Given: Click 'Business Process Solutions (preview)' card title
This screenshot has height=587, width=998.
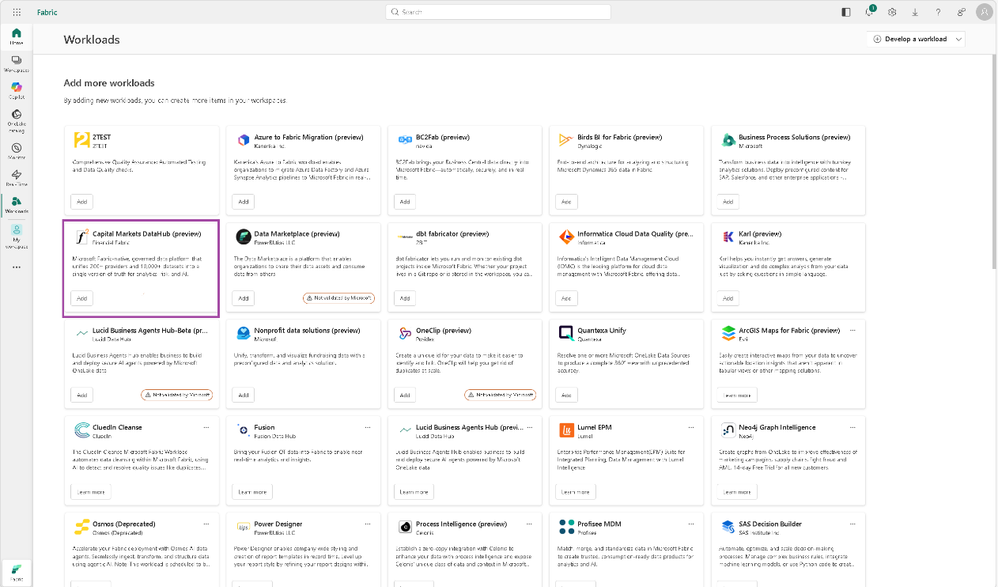Looking at the screenshot, I should click(794, 137).
